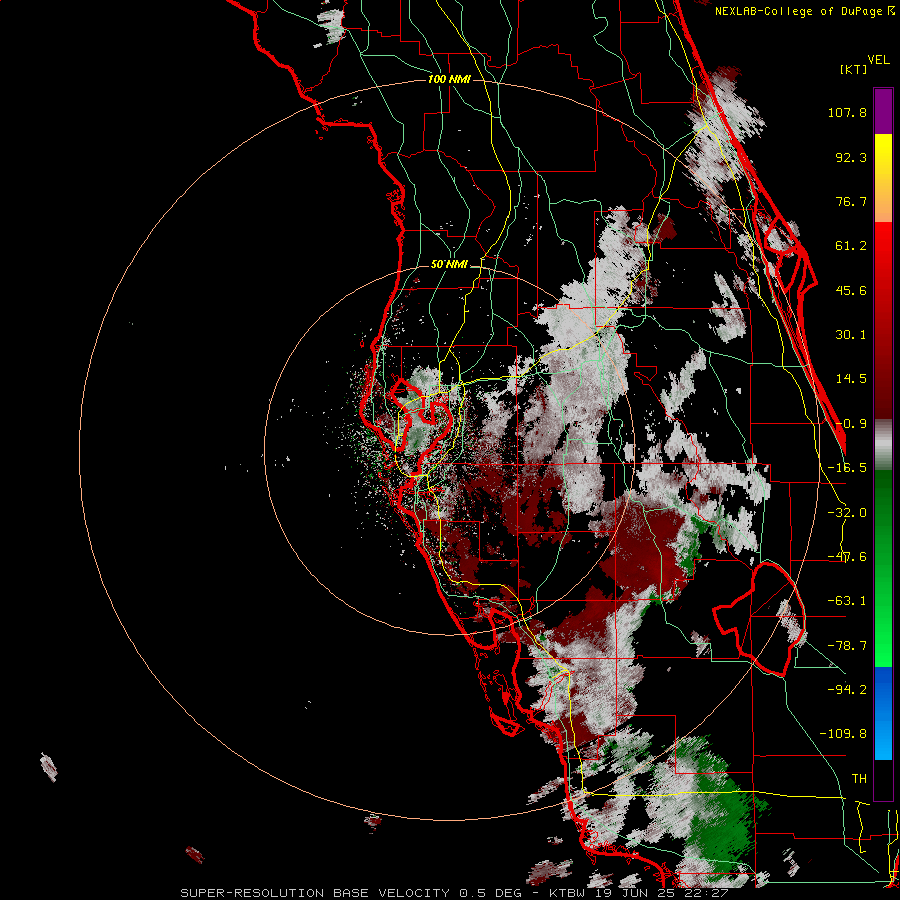Click the yellow-orange segment of the color bar

pos(883,178)
